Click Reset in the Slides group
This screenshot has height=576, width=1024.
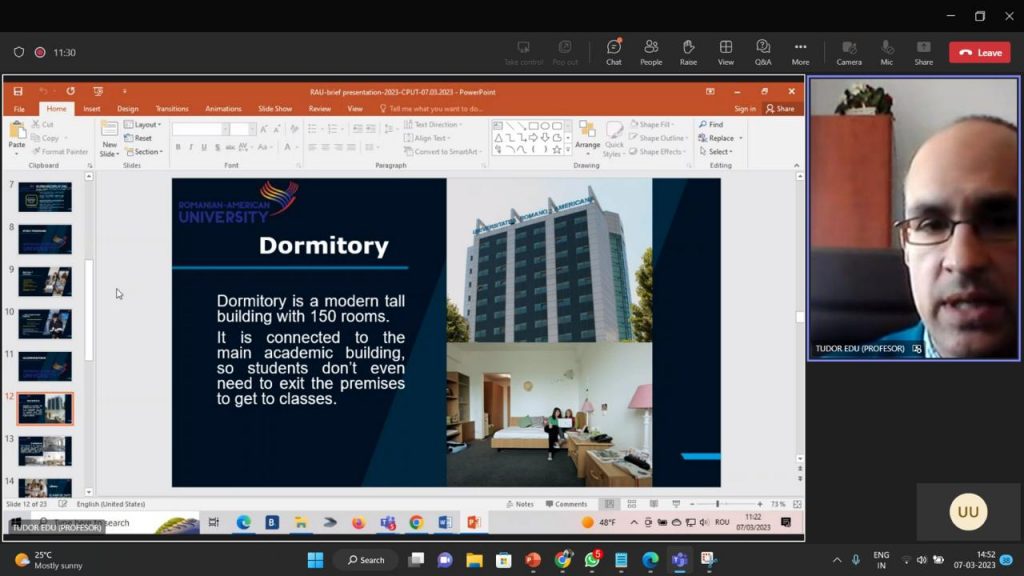138,138
